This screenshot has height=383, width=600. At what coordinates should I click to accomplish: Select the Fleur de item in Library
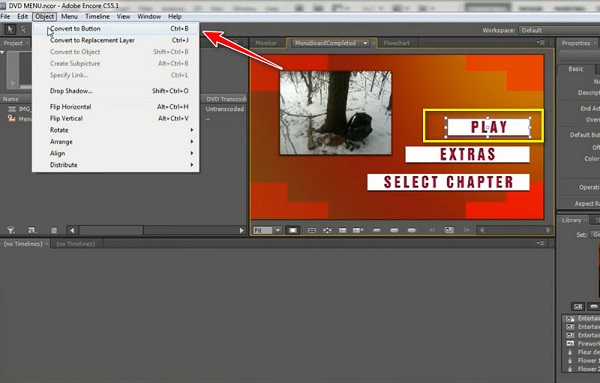pyautogui.click(x=583, y=352)
